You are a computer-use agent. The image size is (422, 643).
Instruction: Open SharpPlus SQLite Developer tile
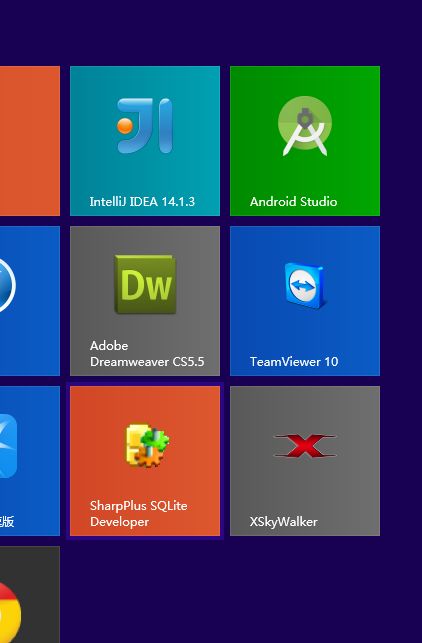point(145,461)
